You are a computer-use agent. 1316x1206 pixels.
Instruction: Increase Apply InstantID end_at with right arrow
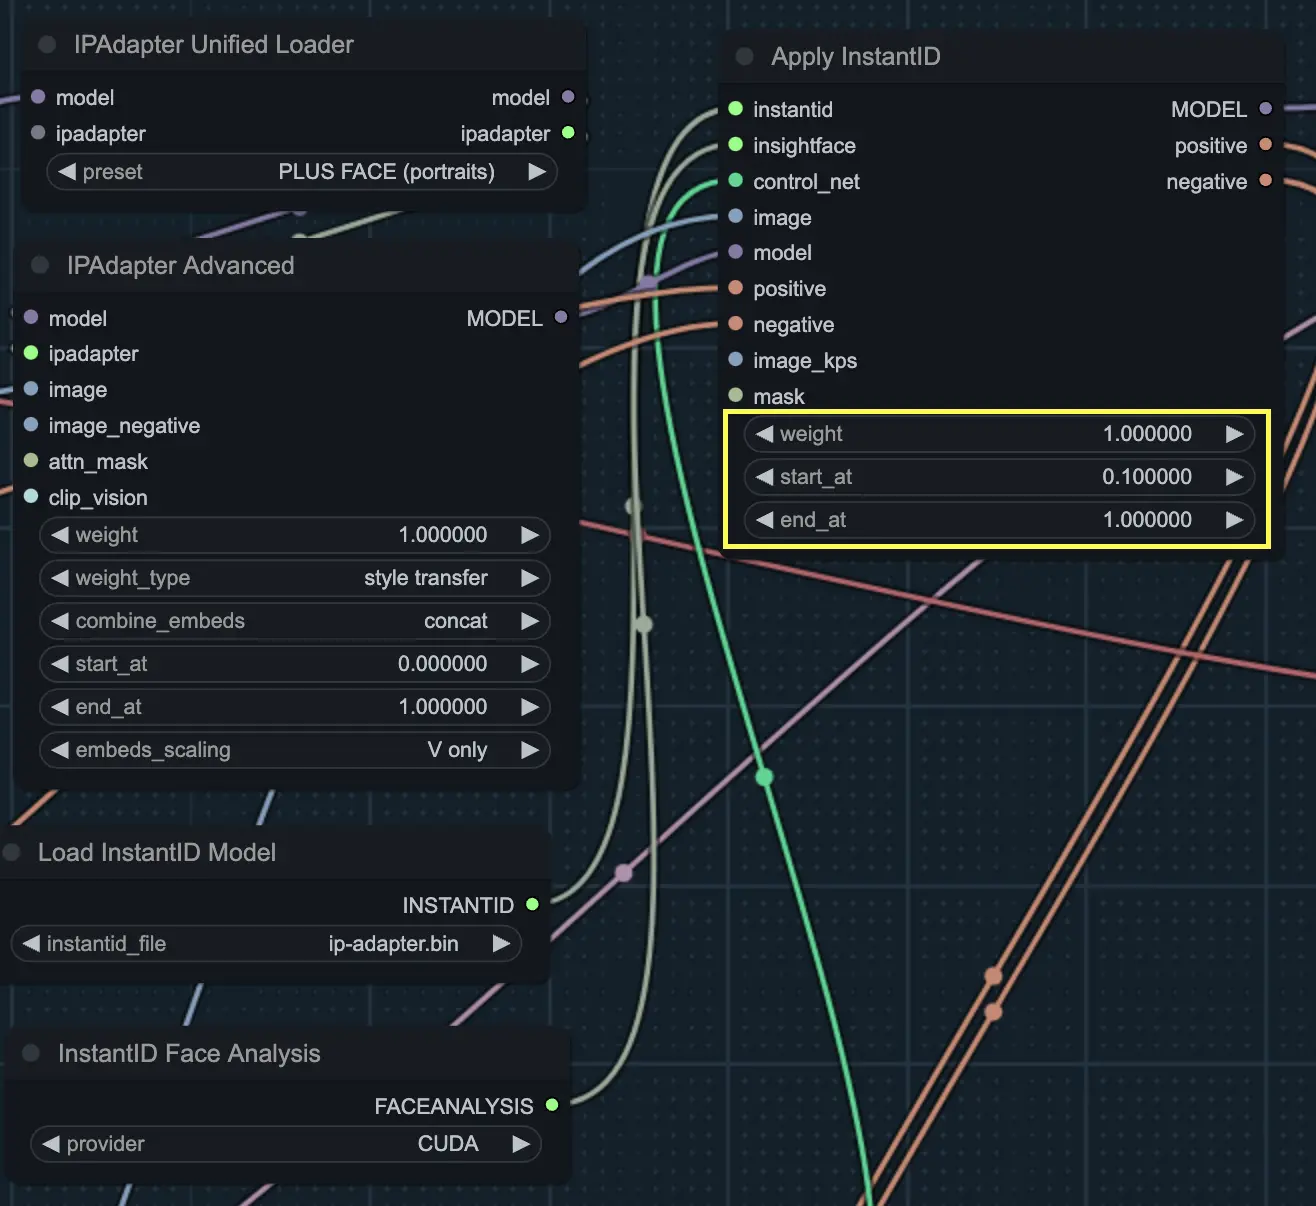click(x=1235, y=520)
